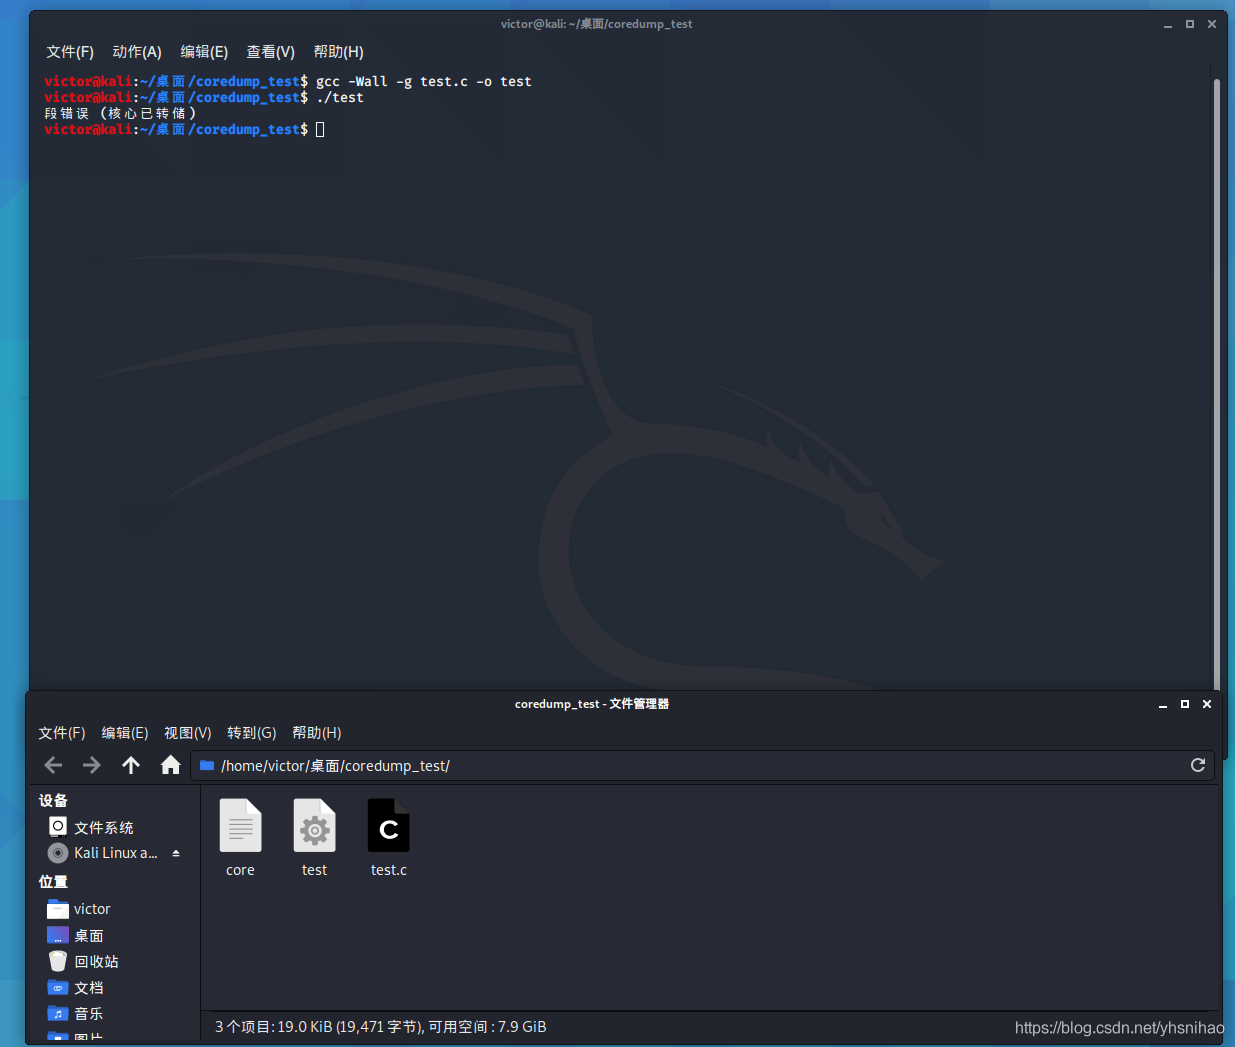This screenshot has height=1047, width=1235.
Task: Maximize the terminal window
Action: [x=1190, y=24]
